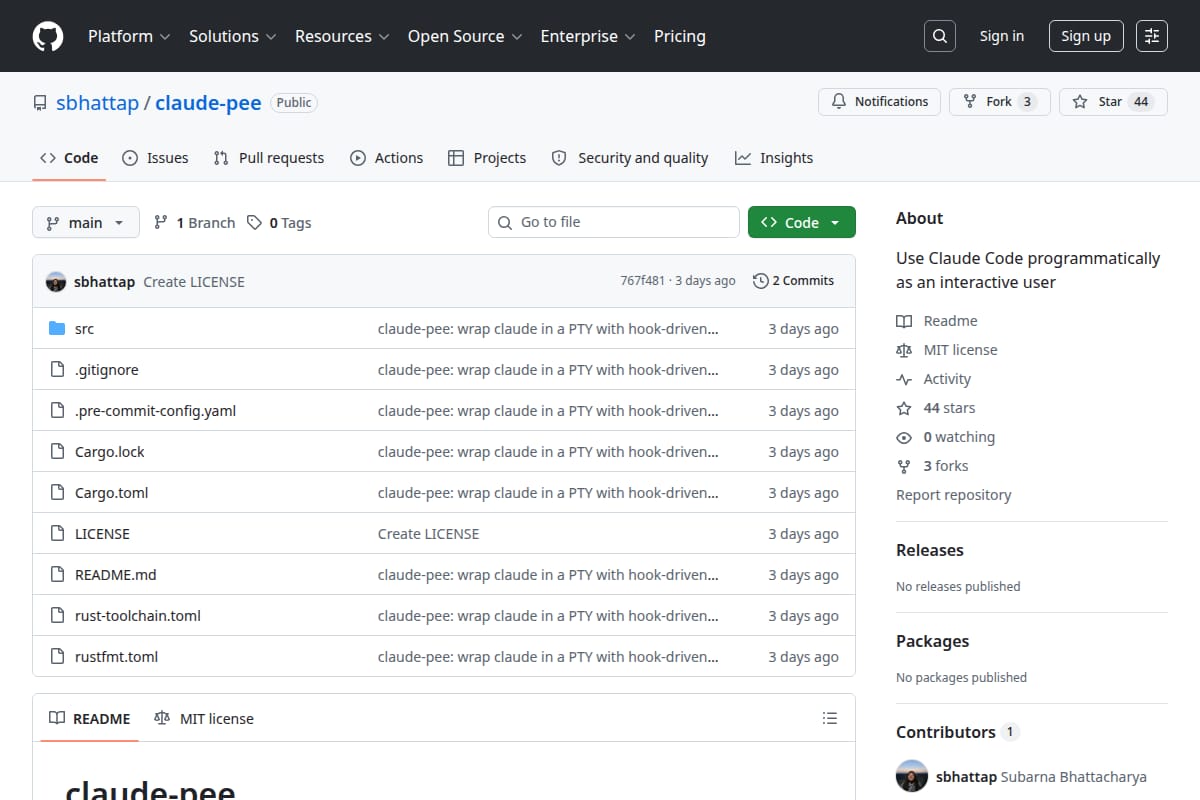Viewport: 1200px width, 800px height.
Task: Open the Pricing link
Action: tap(680, 36)
